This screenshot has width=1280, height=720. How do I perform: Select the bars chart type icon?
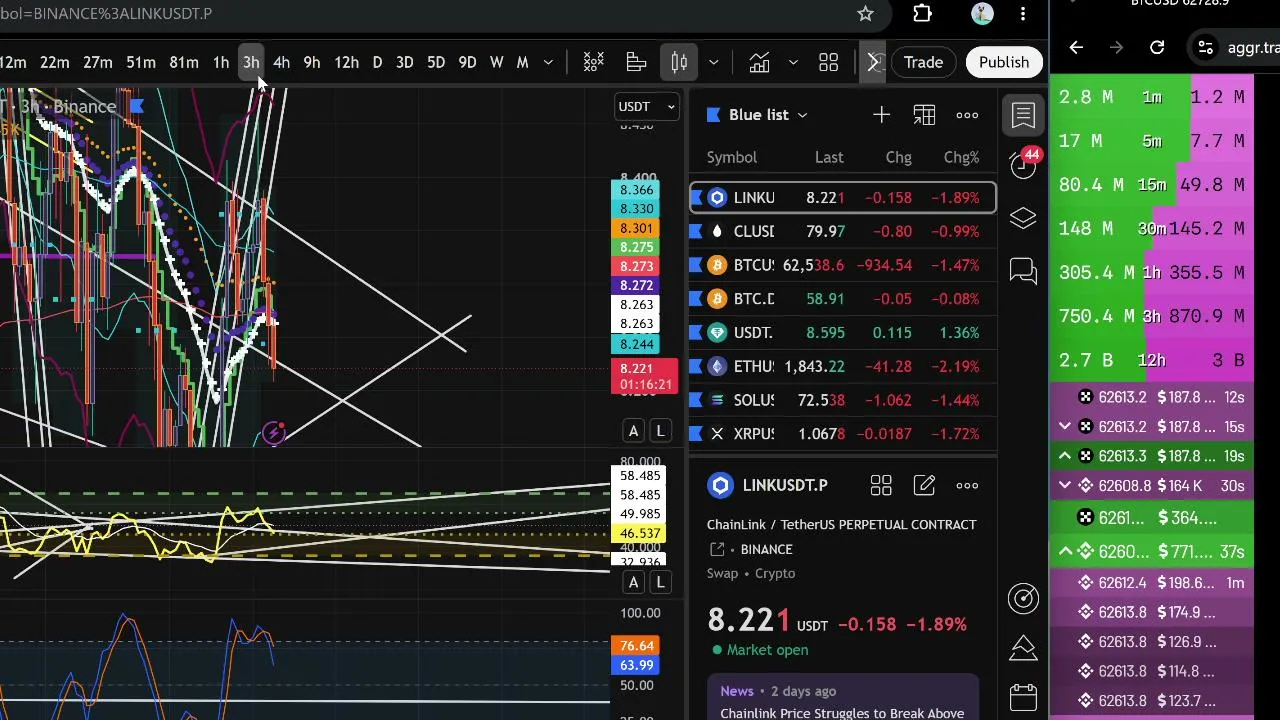pyautogui.click(x=636, y=63)
